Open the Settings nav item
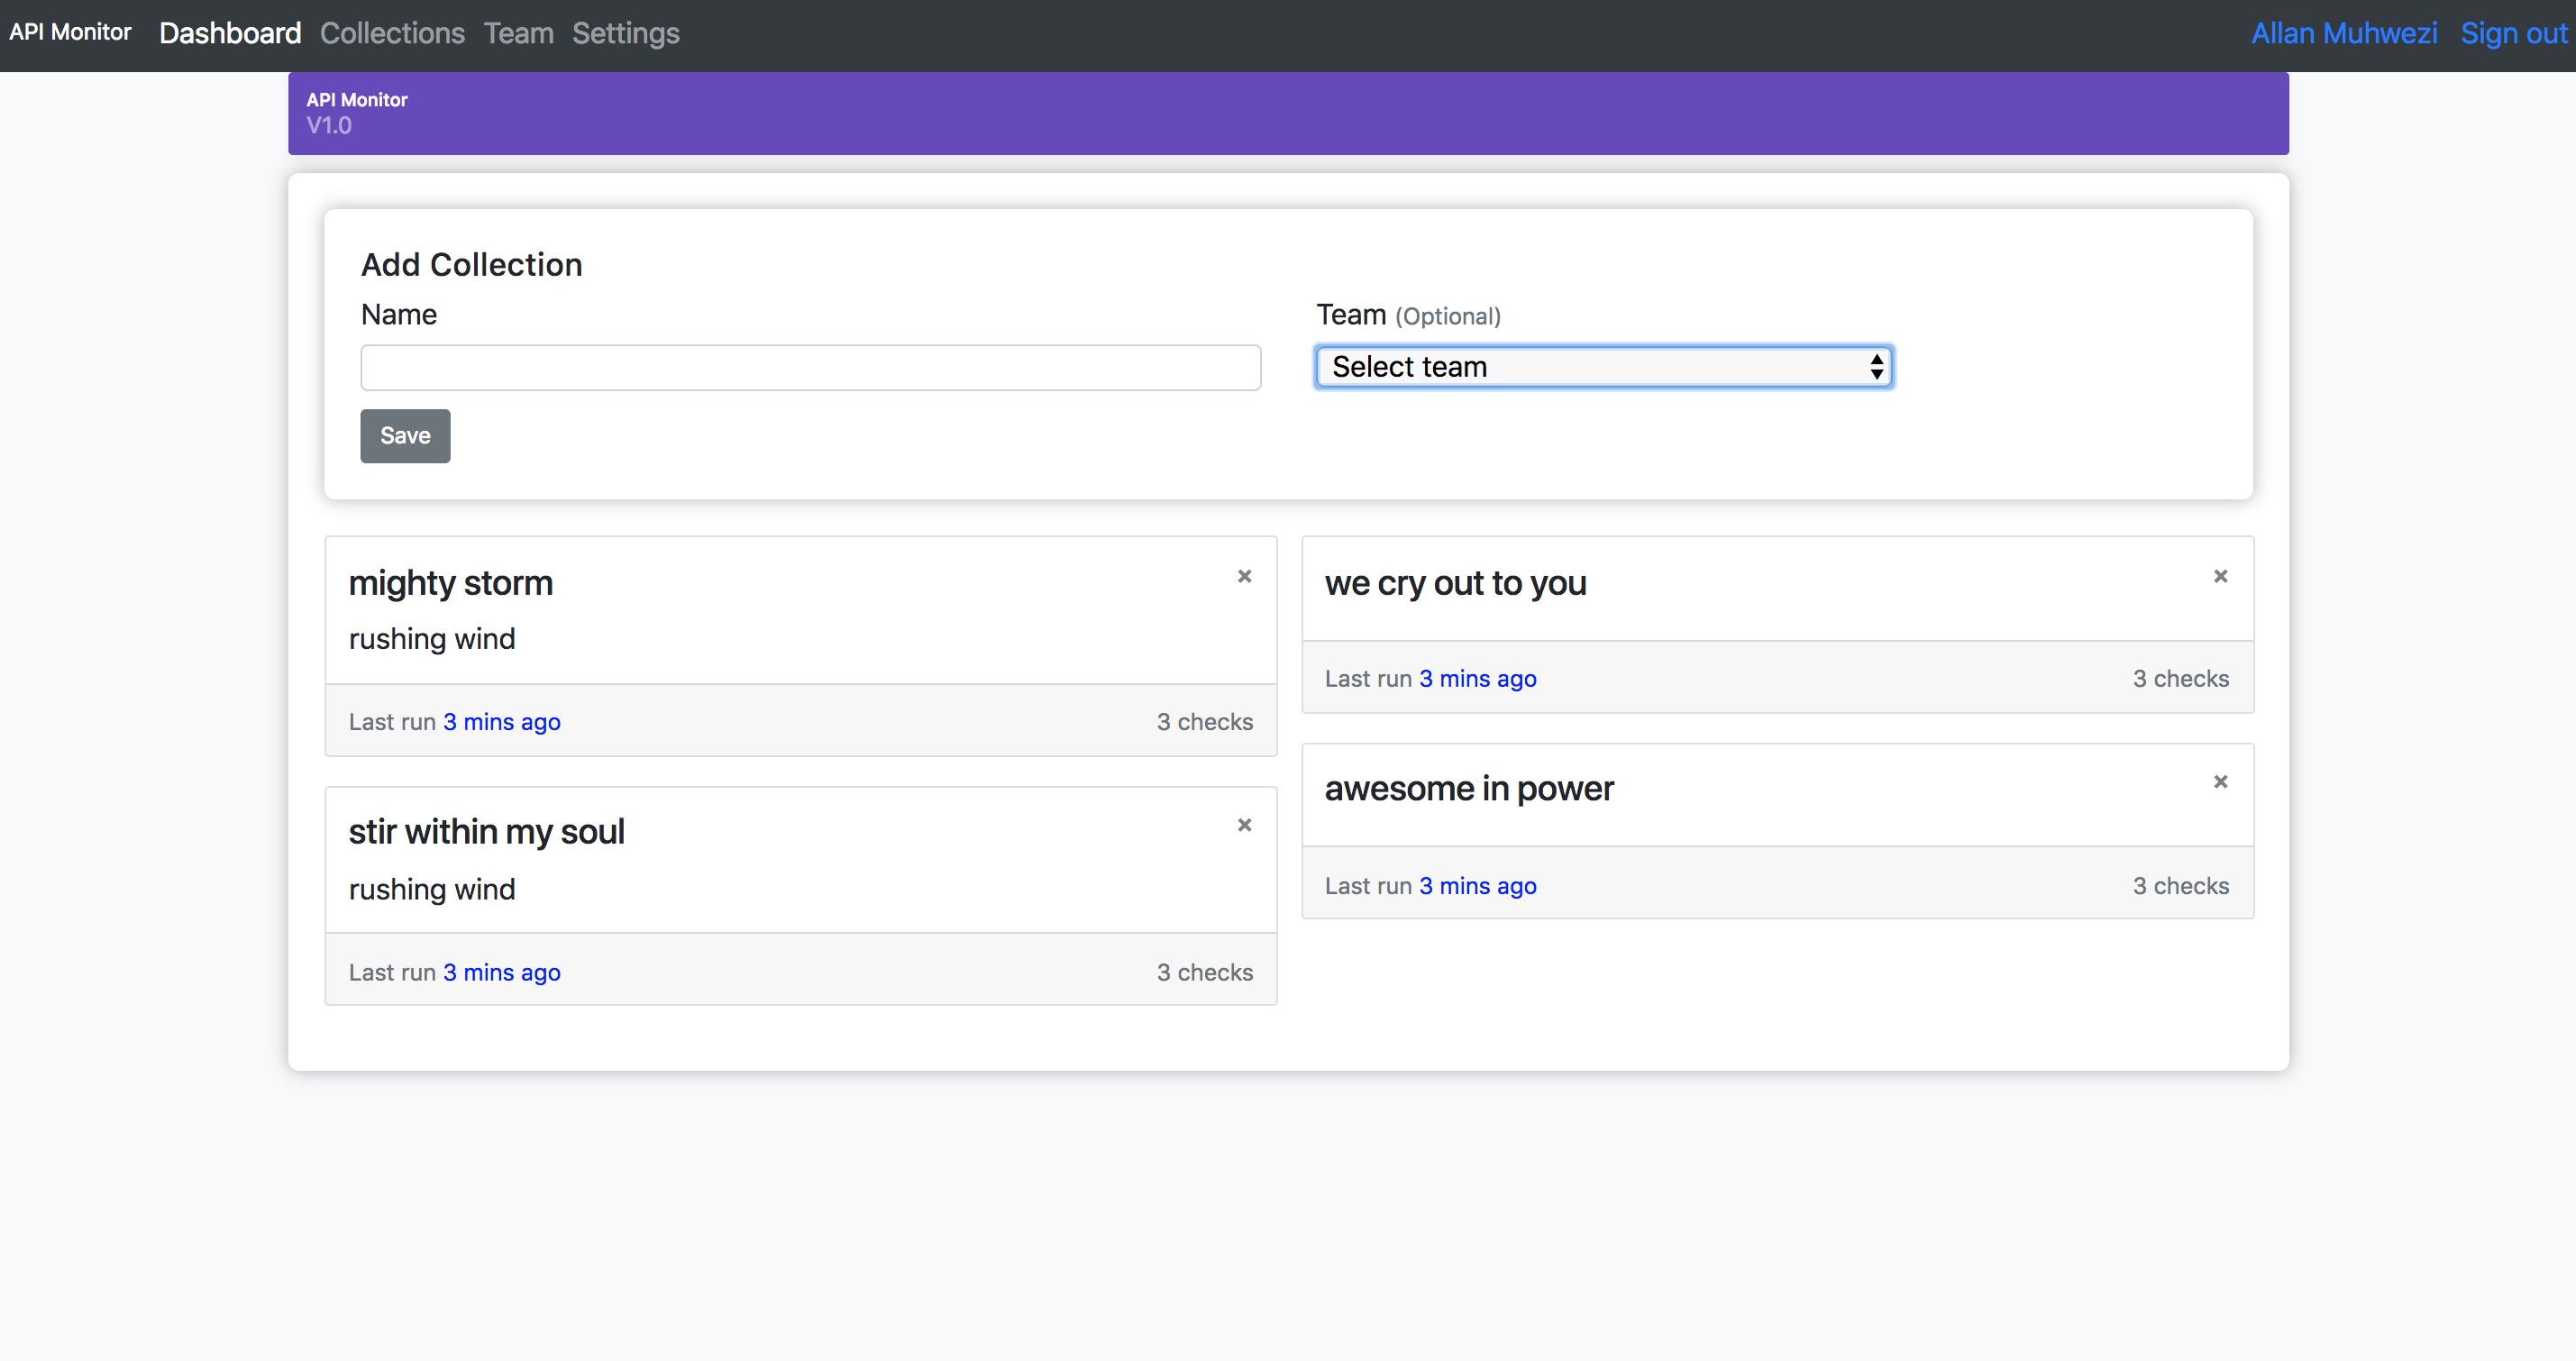The height and width of the screenshot is (1361, 2576). [x=625, y=33]
